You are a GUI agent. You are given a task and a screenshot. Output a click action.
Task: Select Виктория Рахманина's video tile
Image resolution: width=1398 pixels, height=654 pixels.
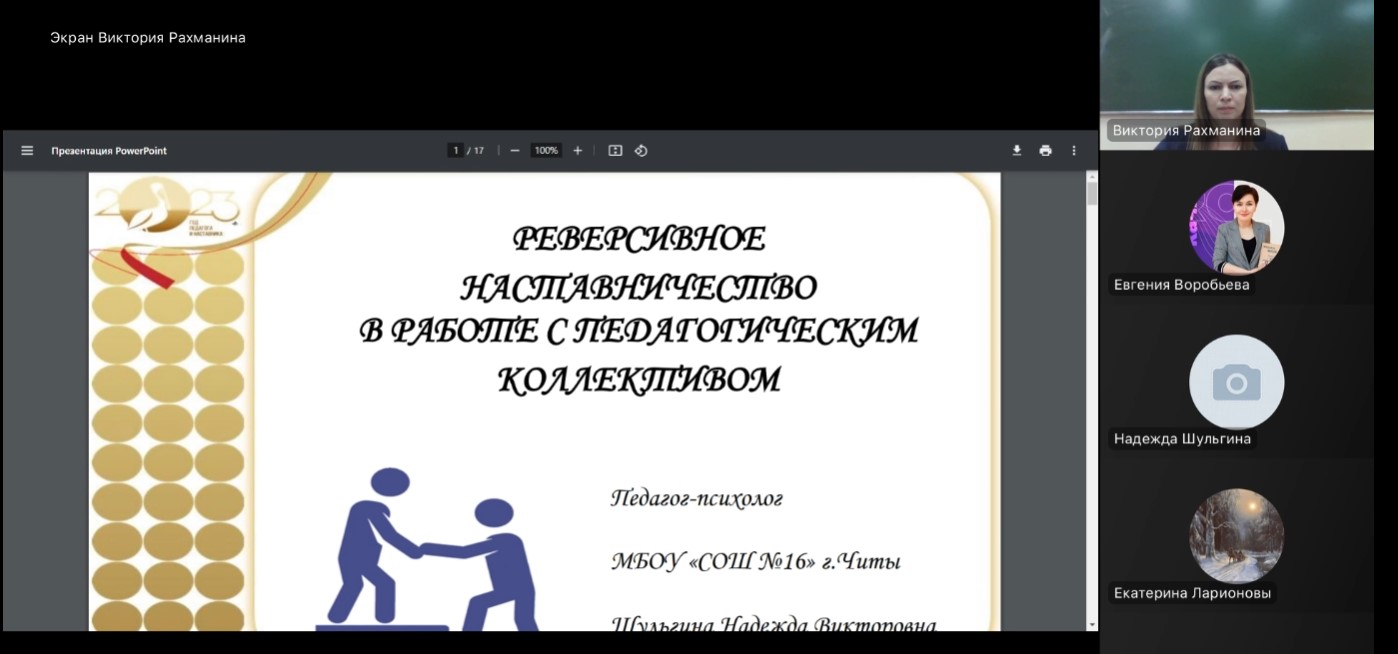1236,75
